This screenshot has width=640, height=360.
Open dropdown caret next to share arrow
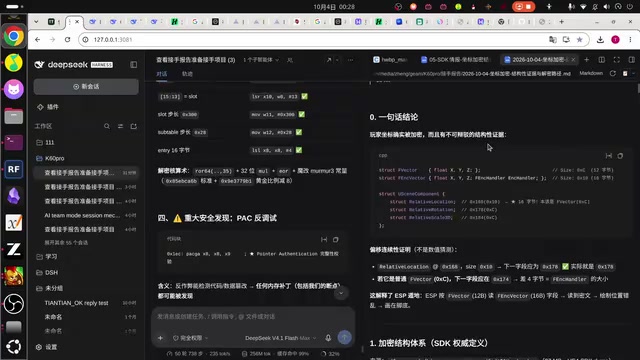(x=337, y=60)
